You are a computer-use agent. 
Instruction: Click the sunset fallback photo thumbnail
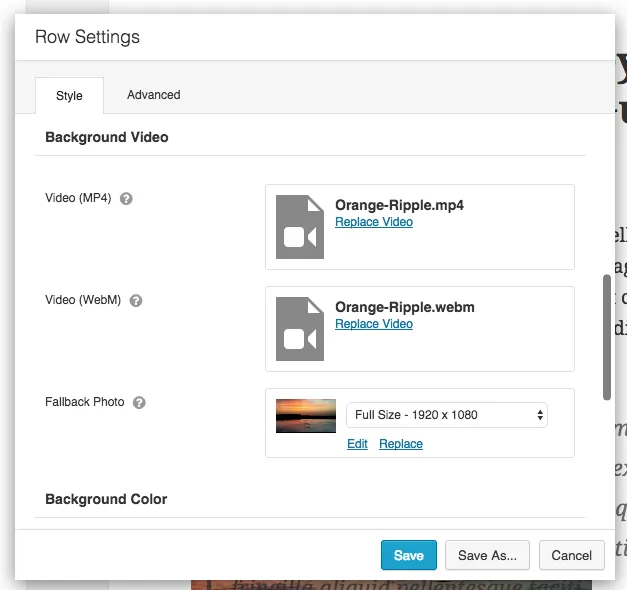pos(305,416)
